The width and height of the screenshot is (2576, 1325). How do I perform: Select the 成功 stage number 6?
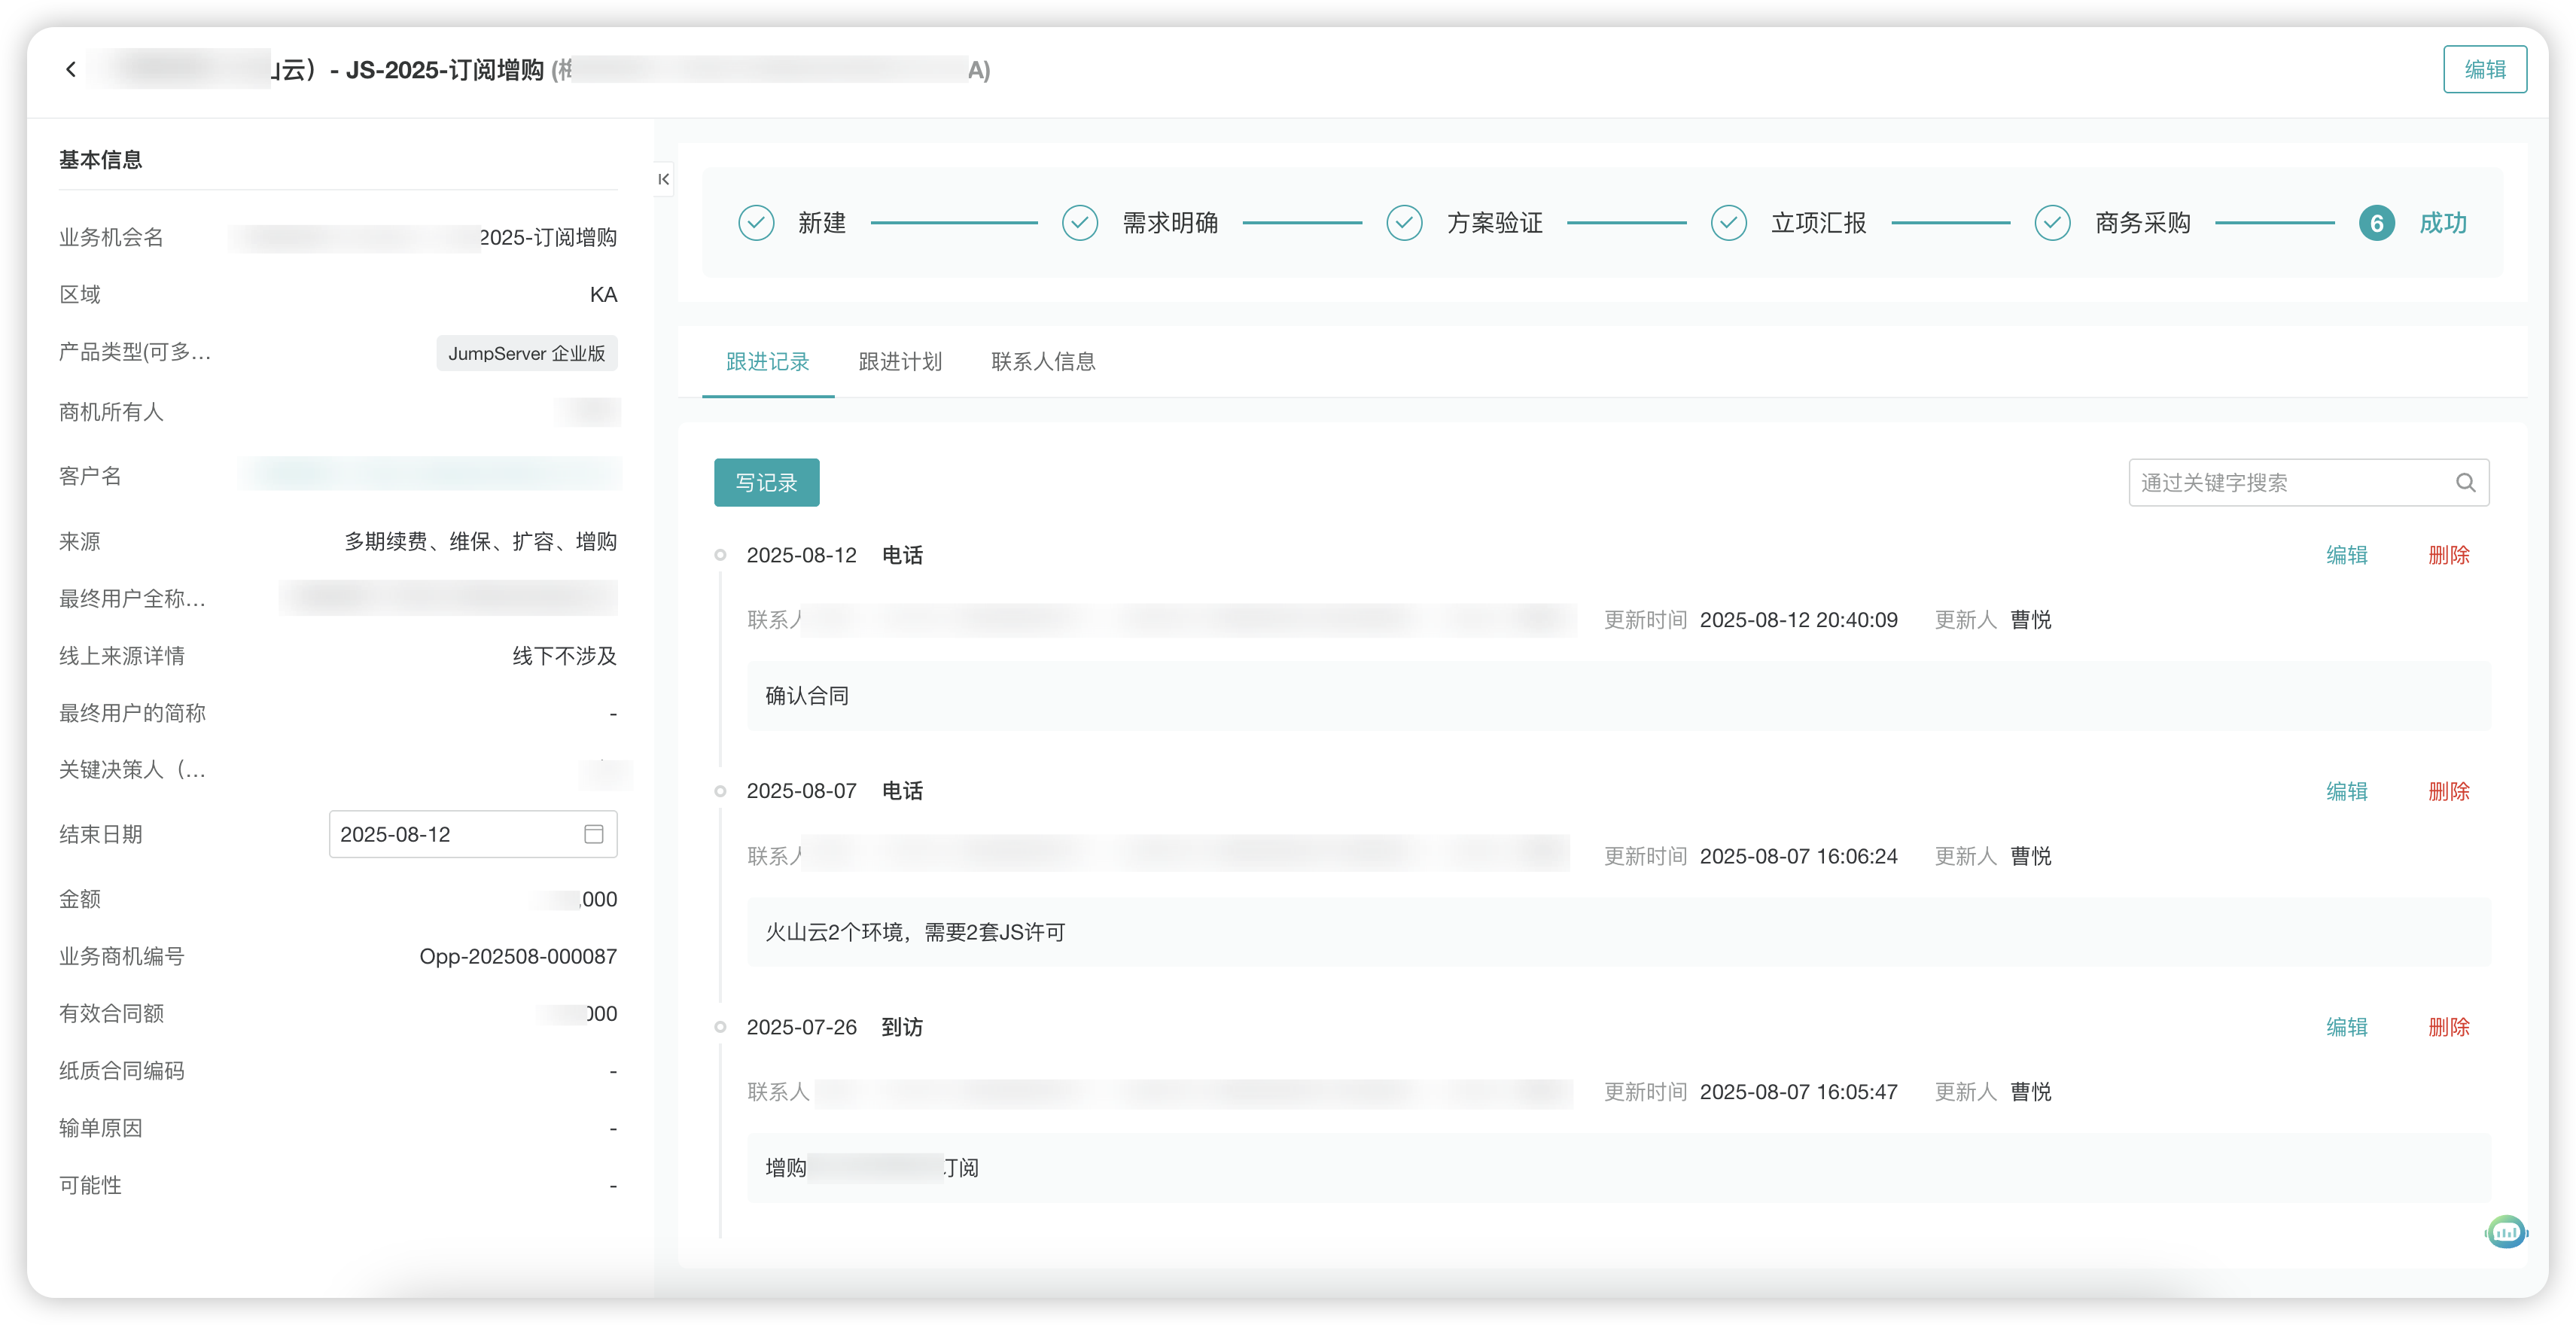coord(2376,223)
